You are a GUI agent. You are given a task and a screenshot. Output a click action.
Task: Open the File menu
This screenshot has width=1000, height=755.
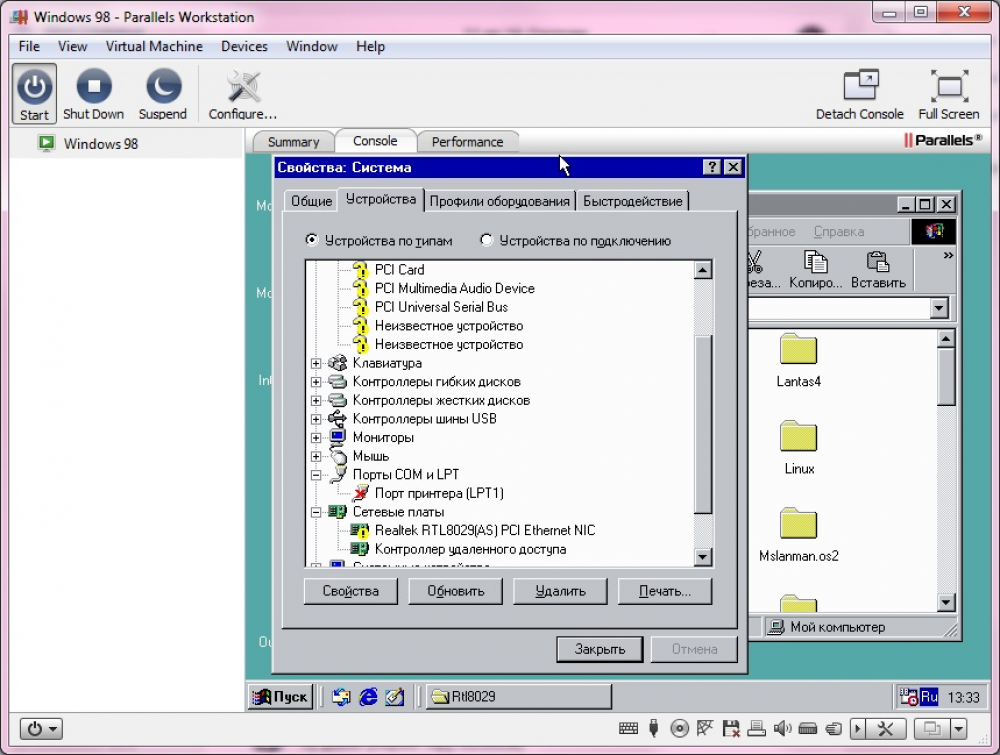(x=29, y=47)
